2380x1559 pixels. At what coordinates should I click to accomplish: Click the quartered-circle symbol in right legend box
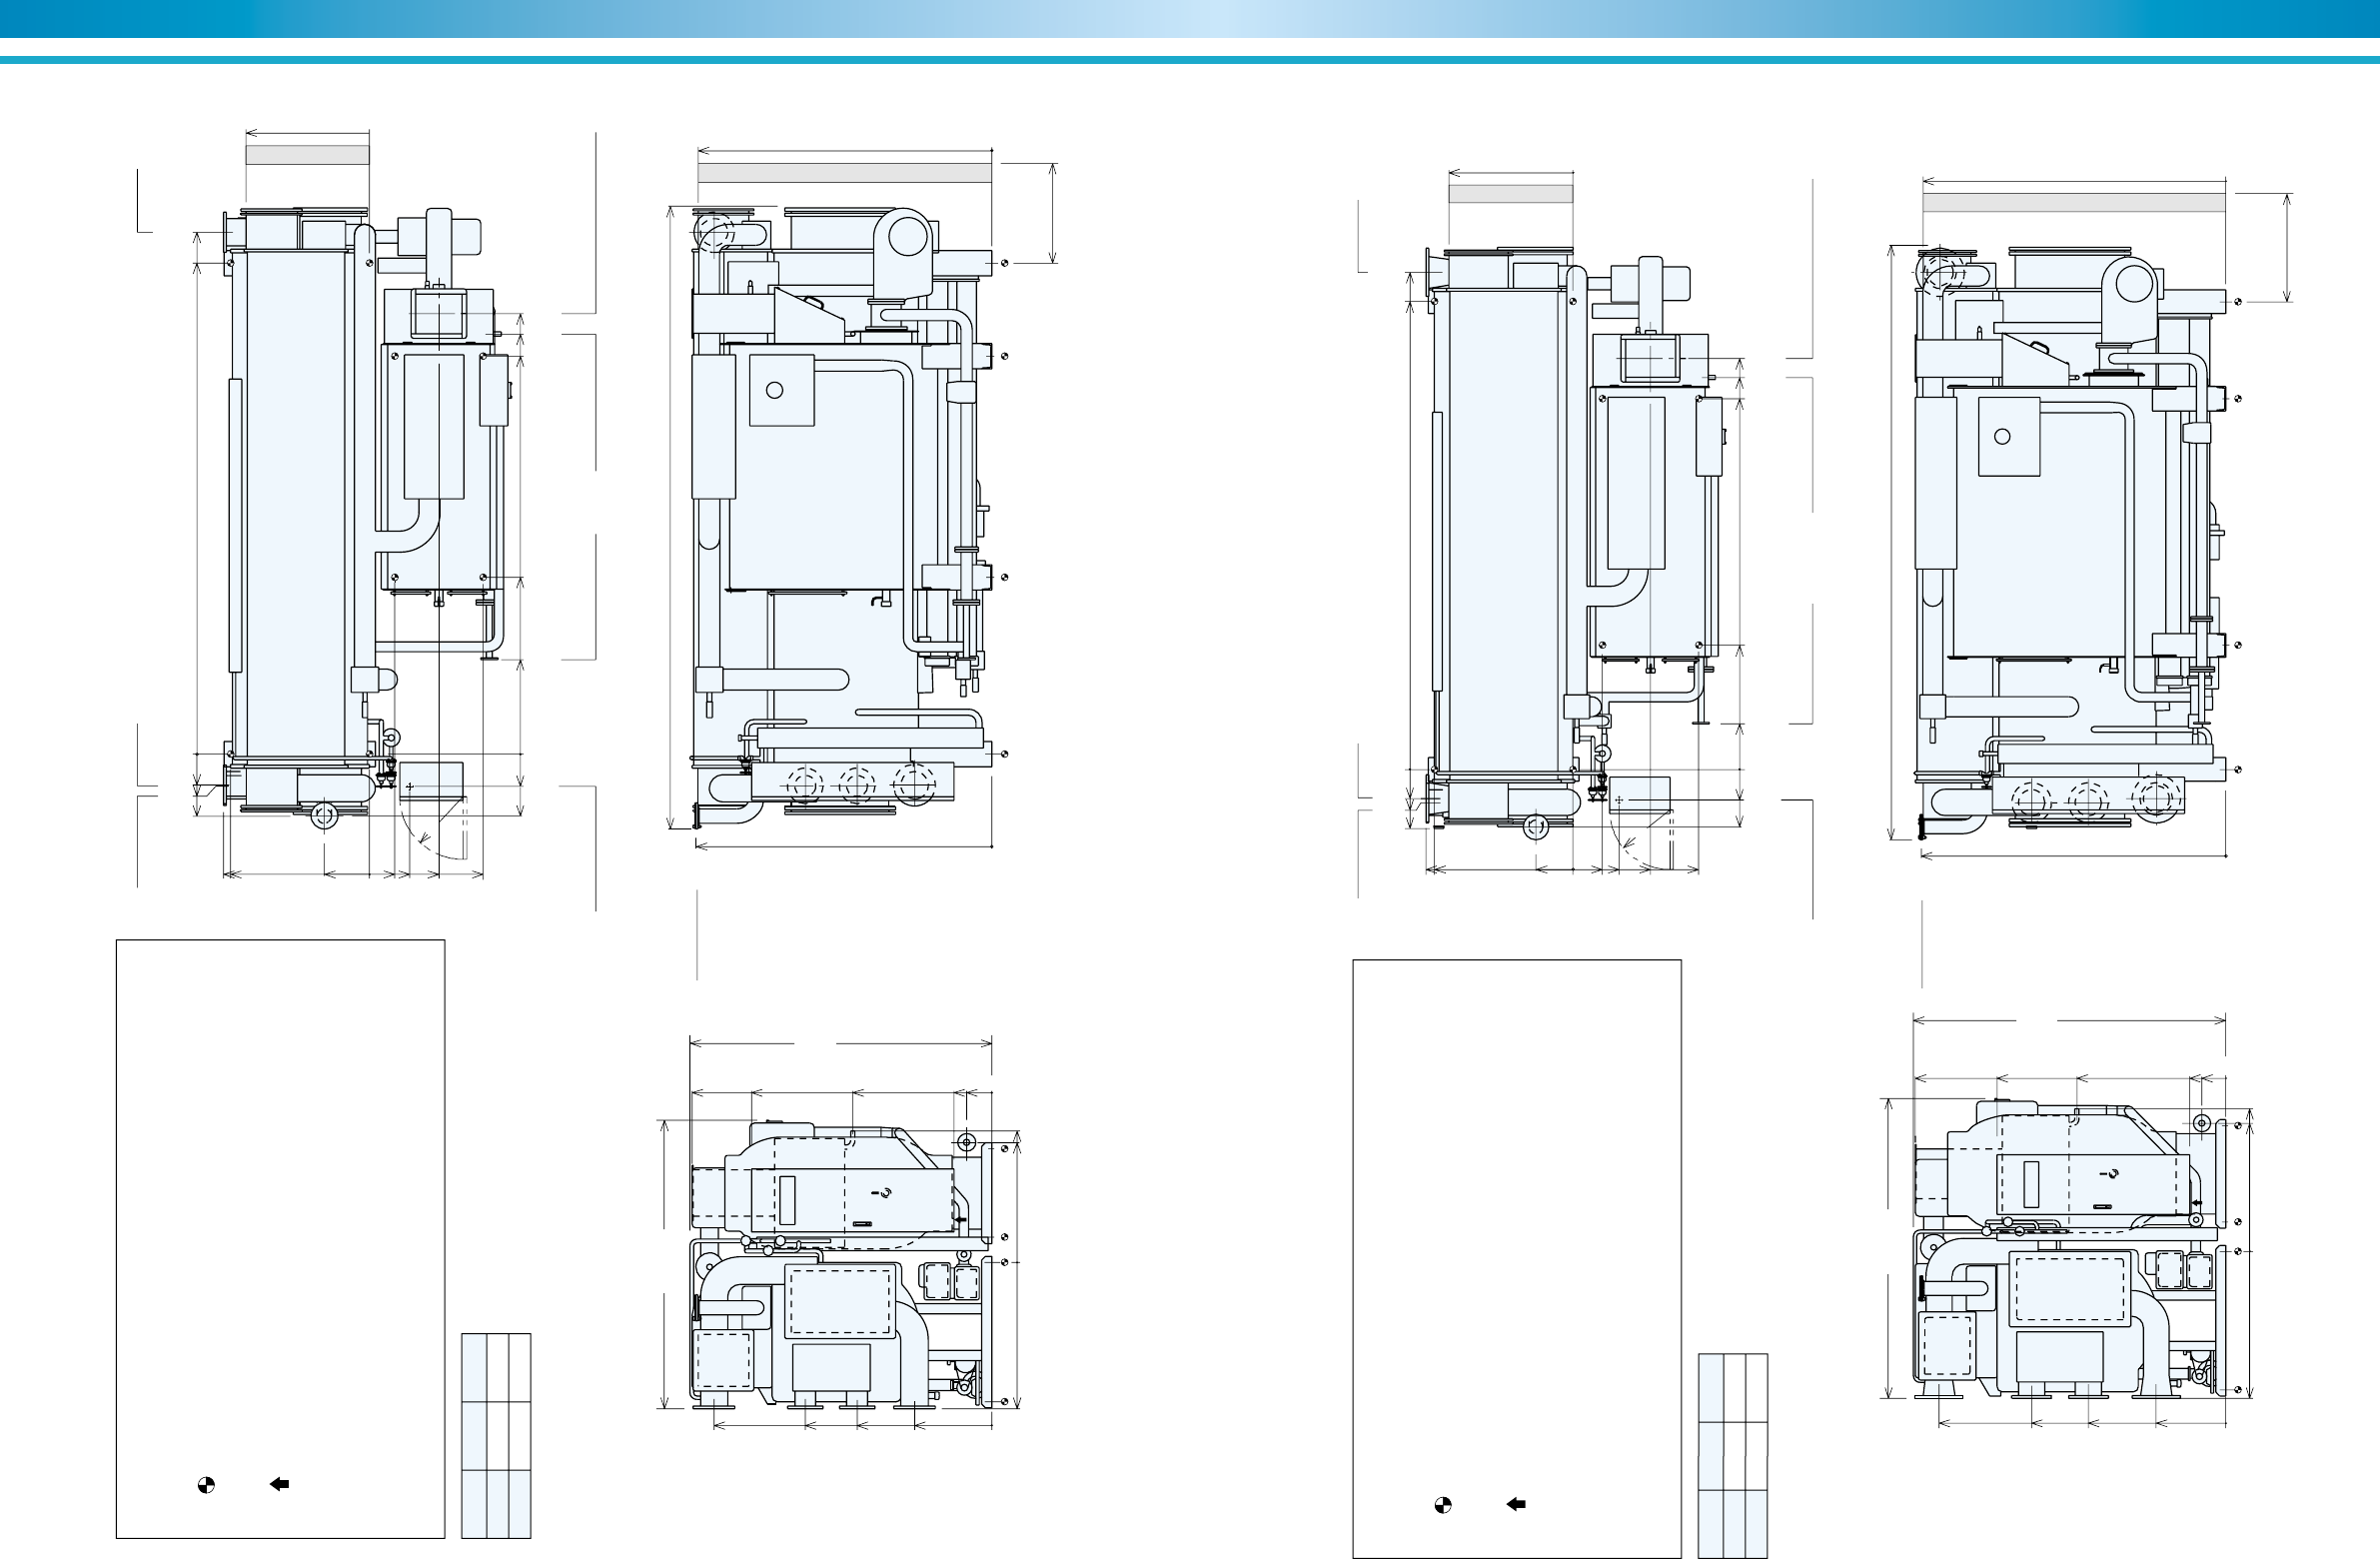(x=1442, y=1505)
